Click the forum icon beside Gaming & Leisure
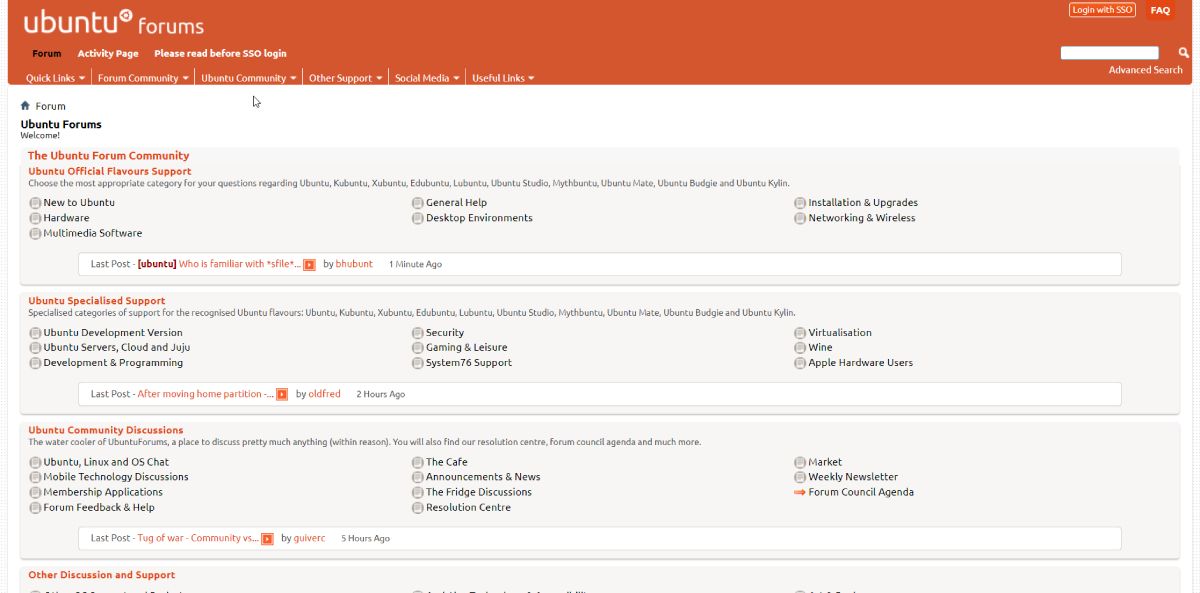1200x593 pixels. 418,348
